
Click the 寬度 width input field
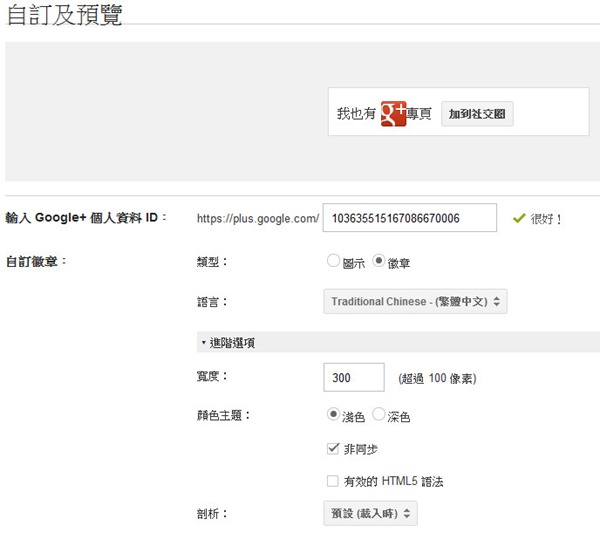pyautogui.click(x=354, y=377)
